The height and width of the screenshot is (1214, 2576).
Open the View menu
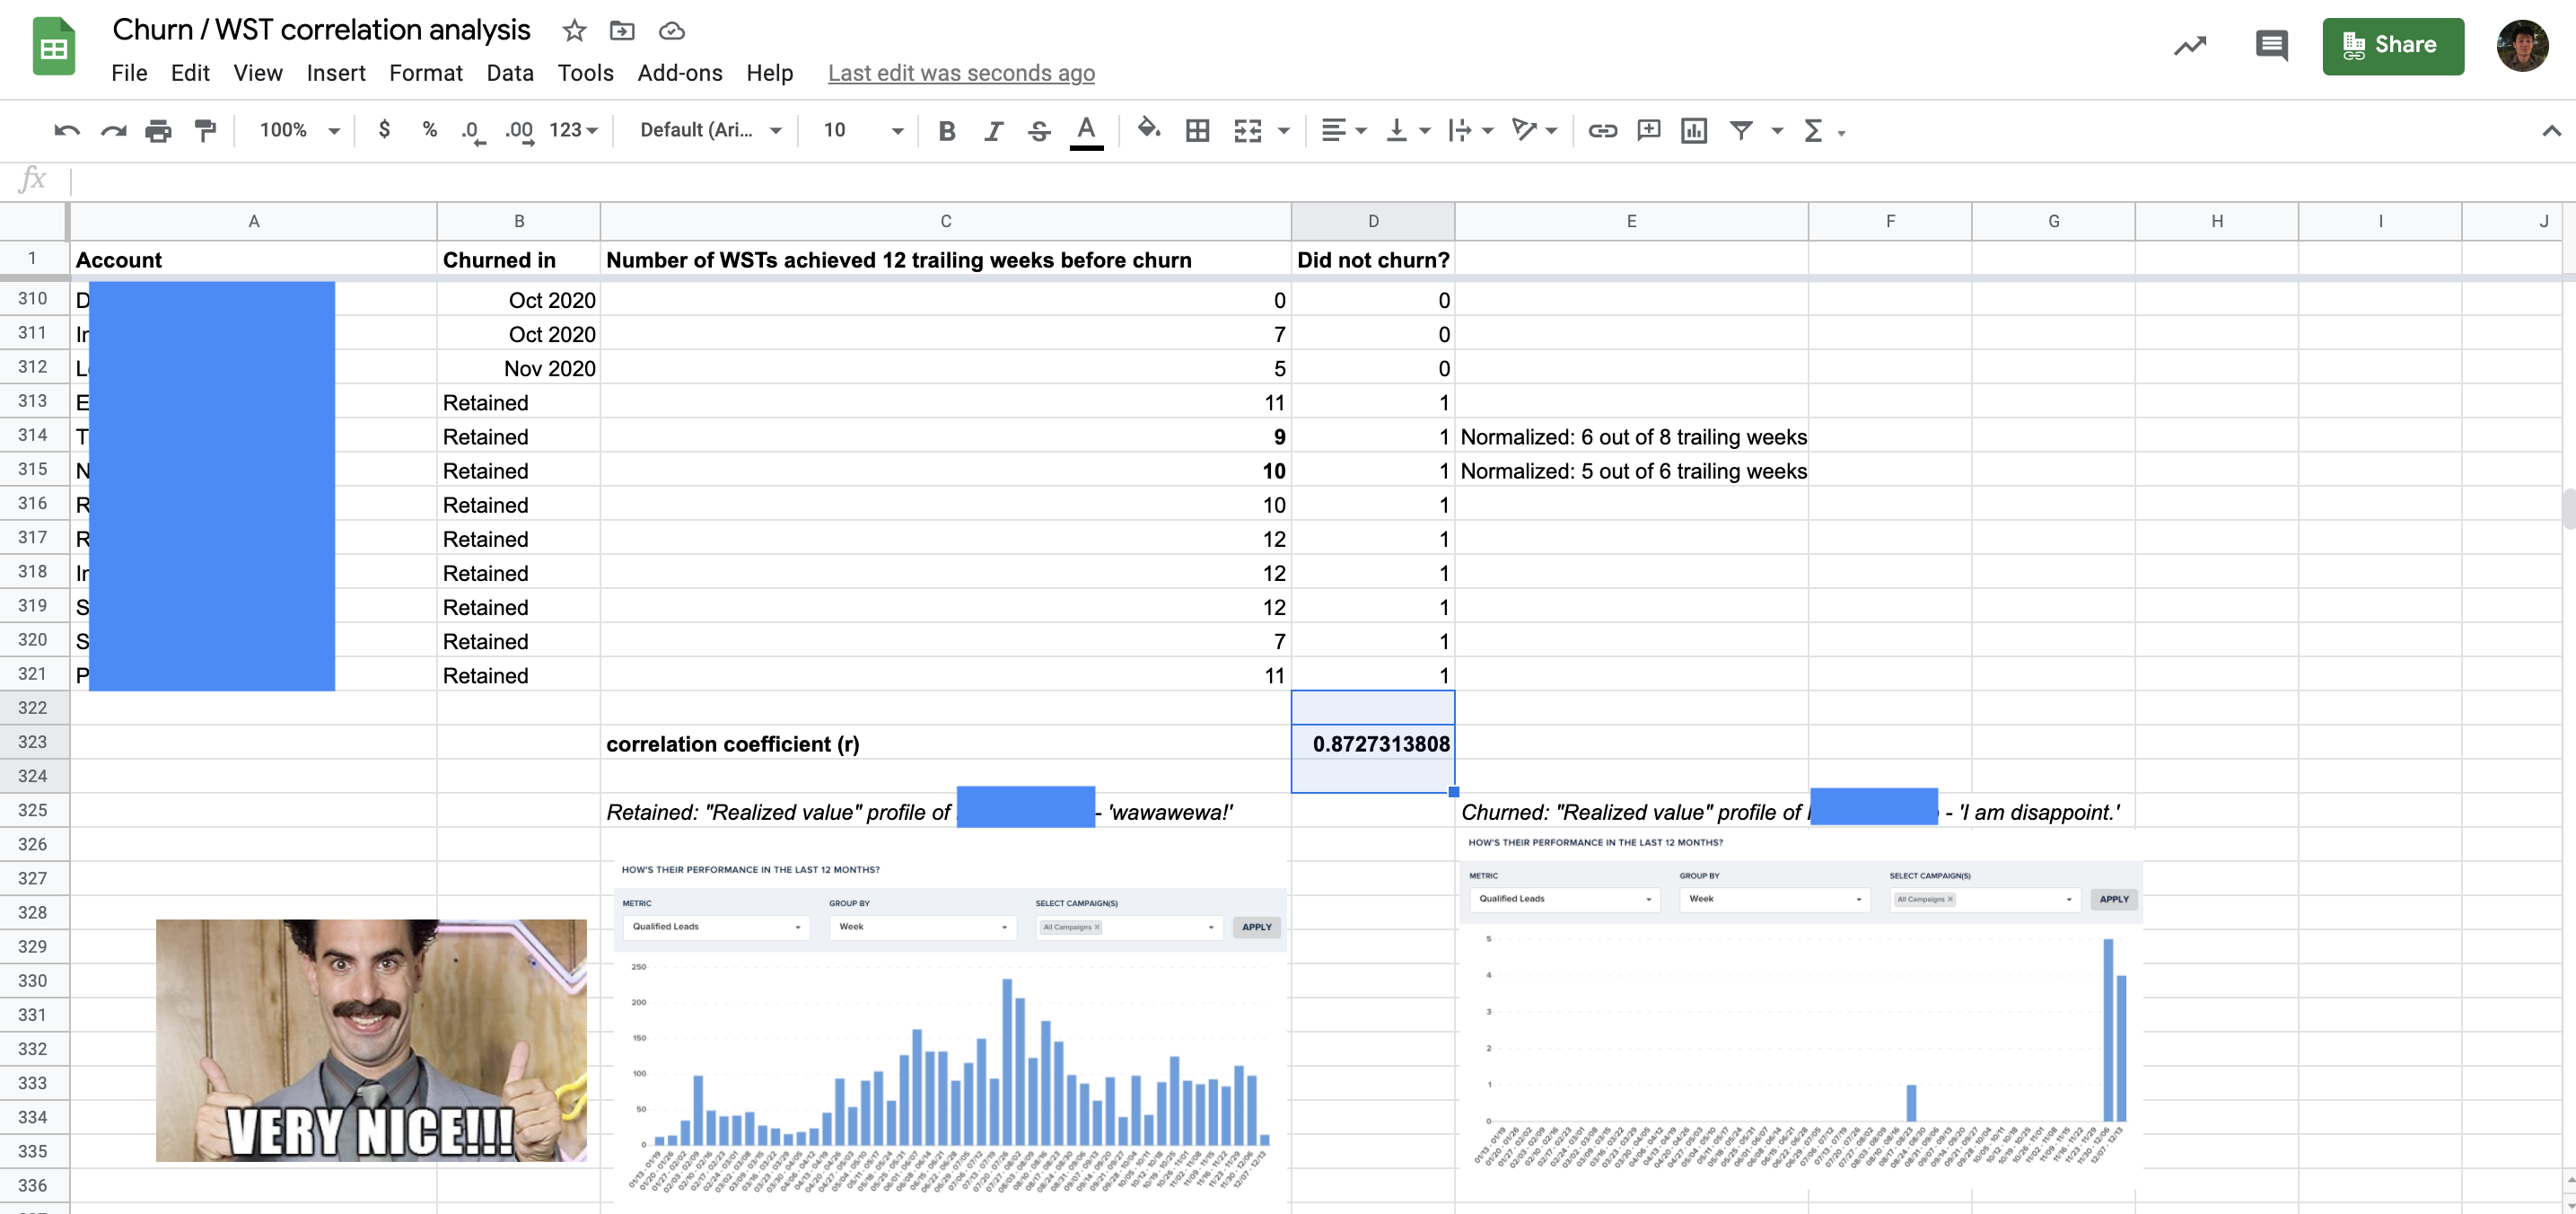pyautogui.click(x=258, y=73)
